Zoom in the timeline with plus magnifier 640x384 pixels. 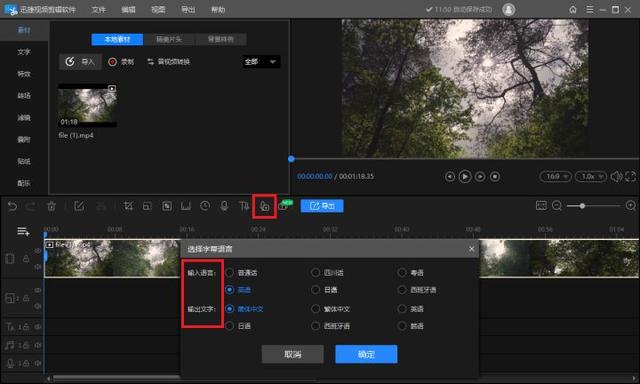point(630,206)
